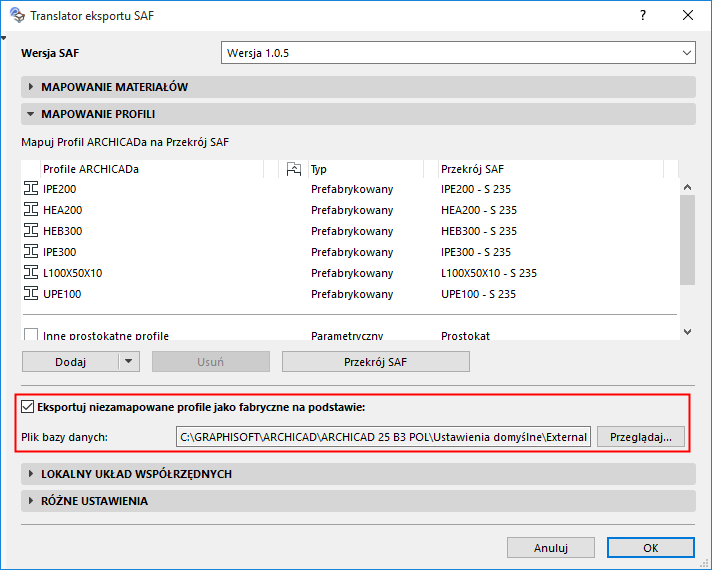Uncheck Eksportuj niezamapowane profile jako fabryczne
Viewport: 712px width, 570px height.
28,406
